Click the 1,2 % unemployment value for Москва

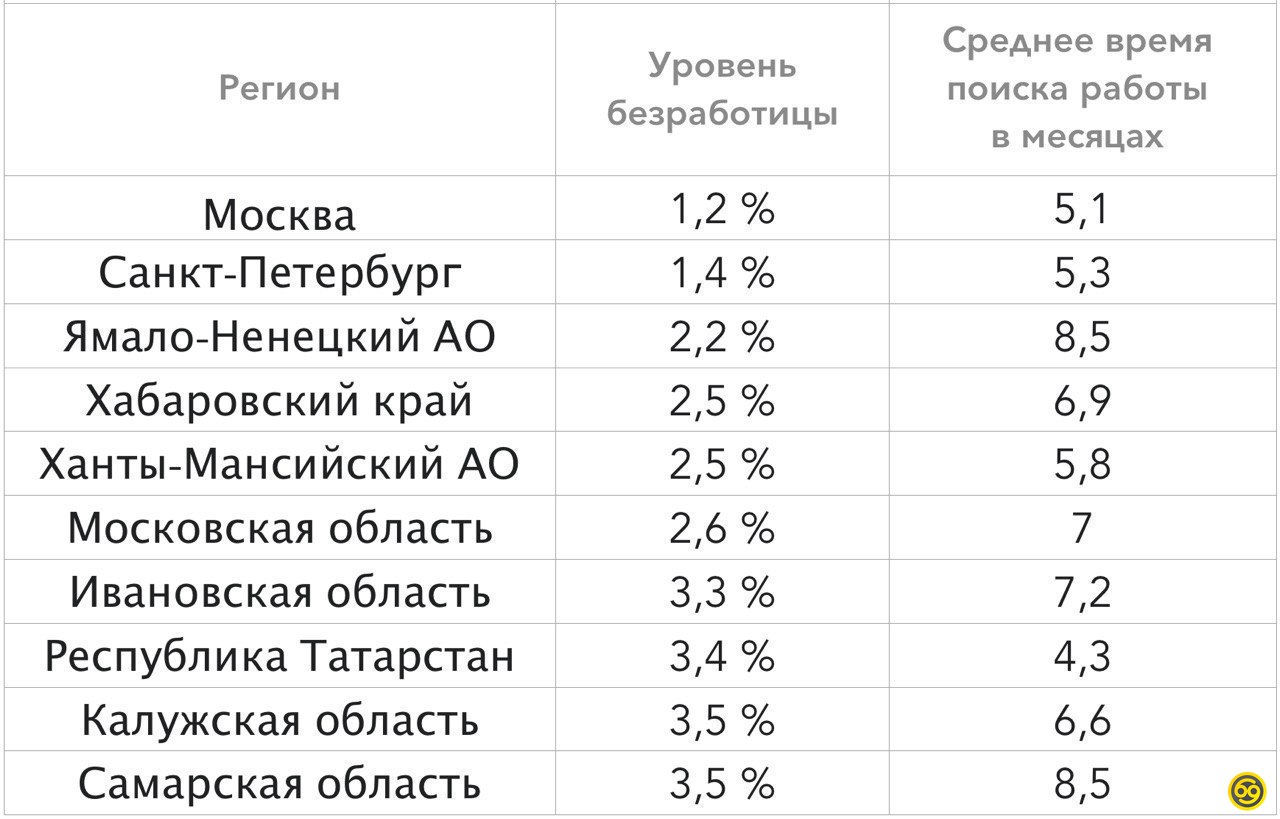click(x=722, y=211)
